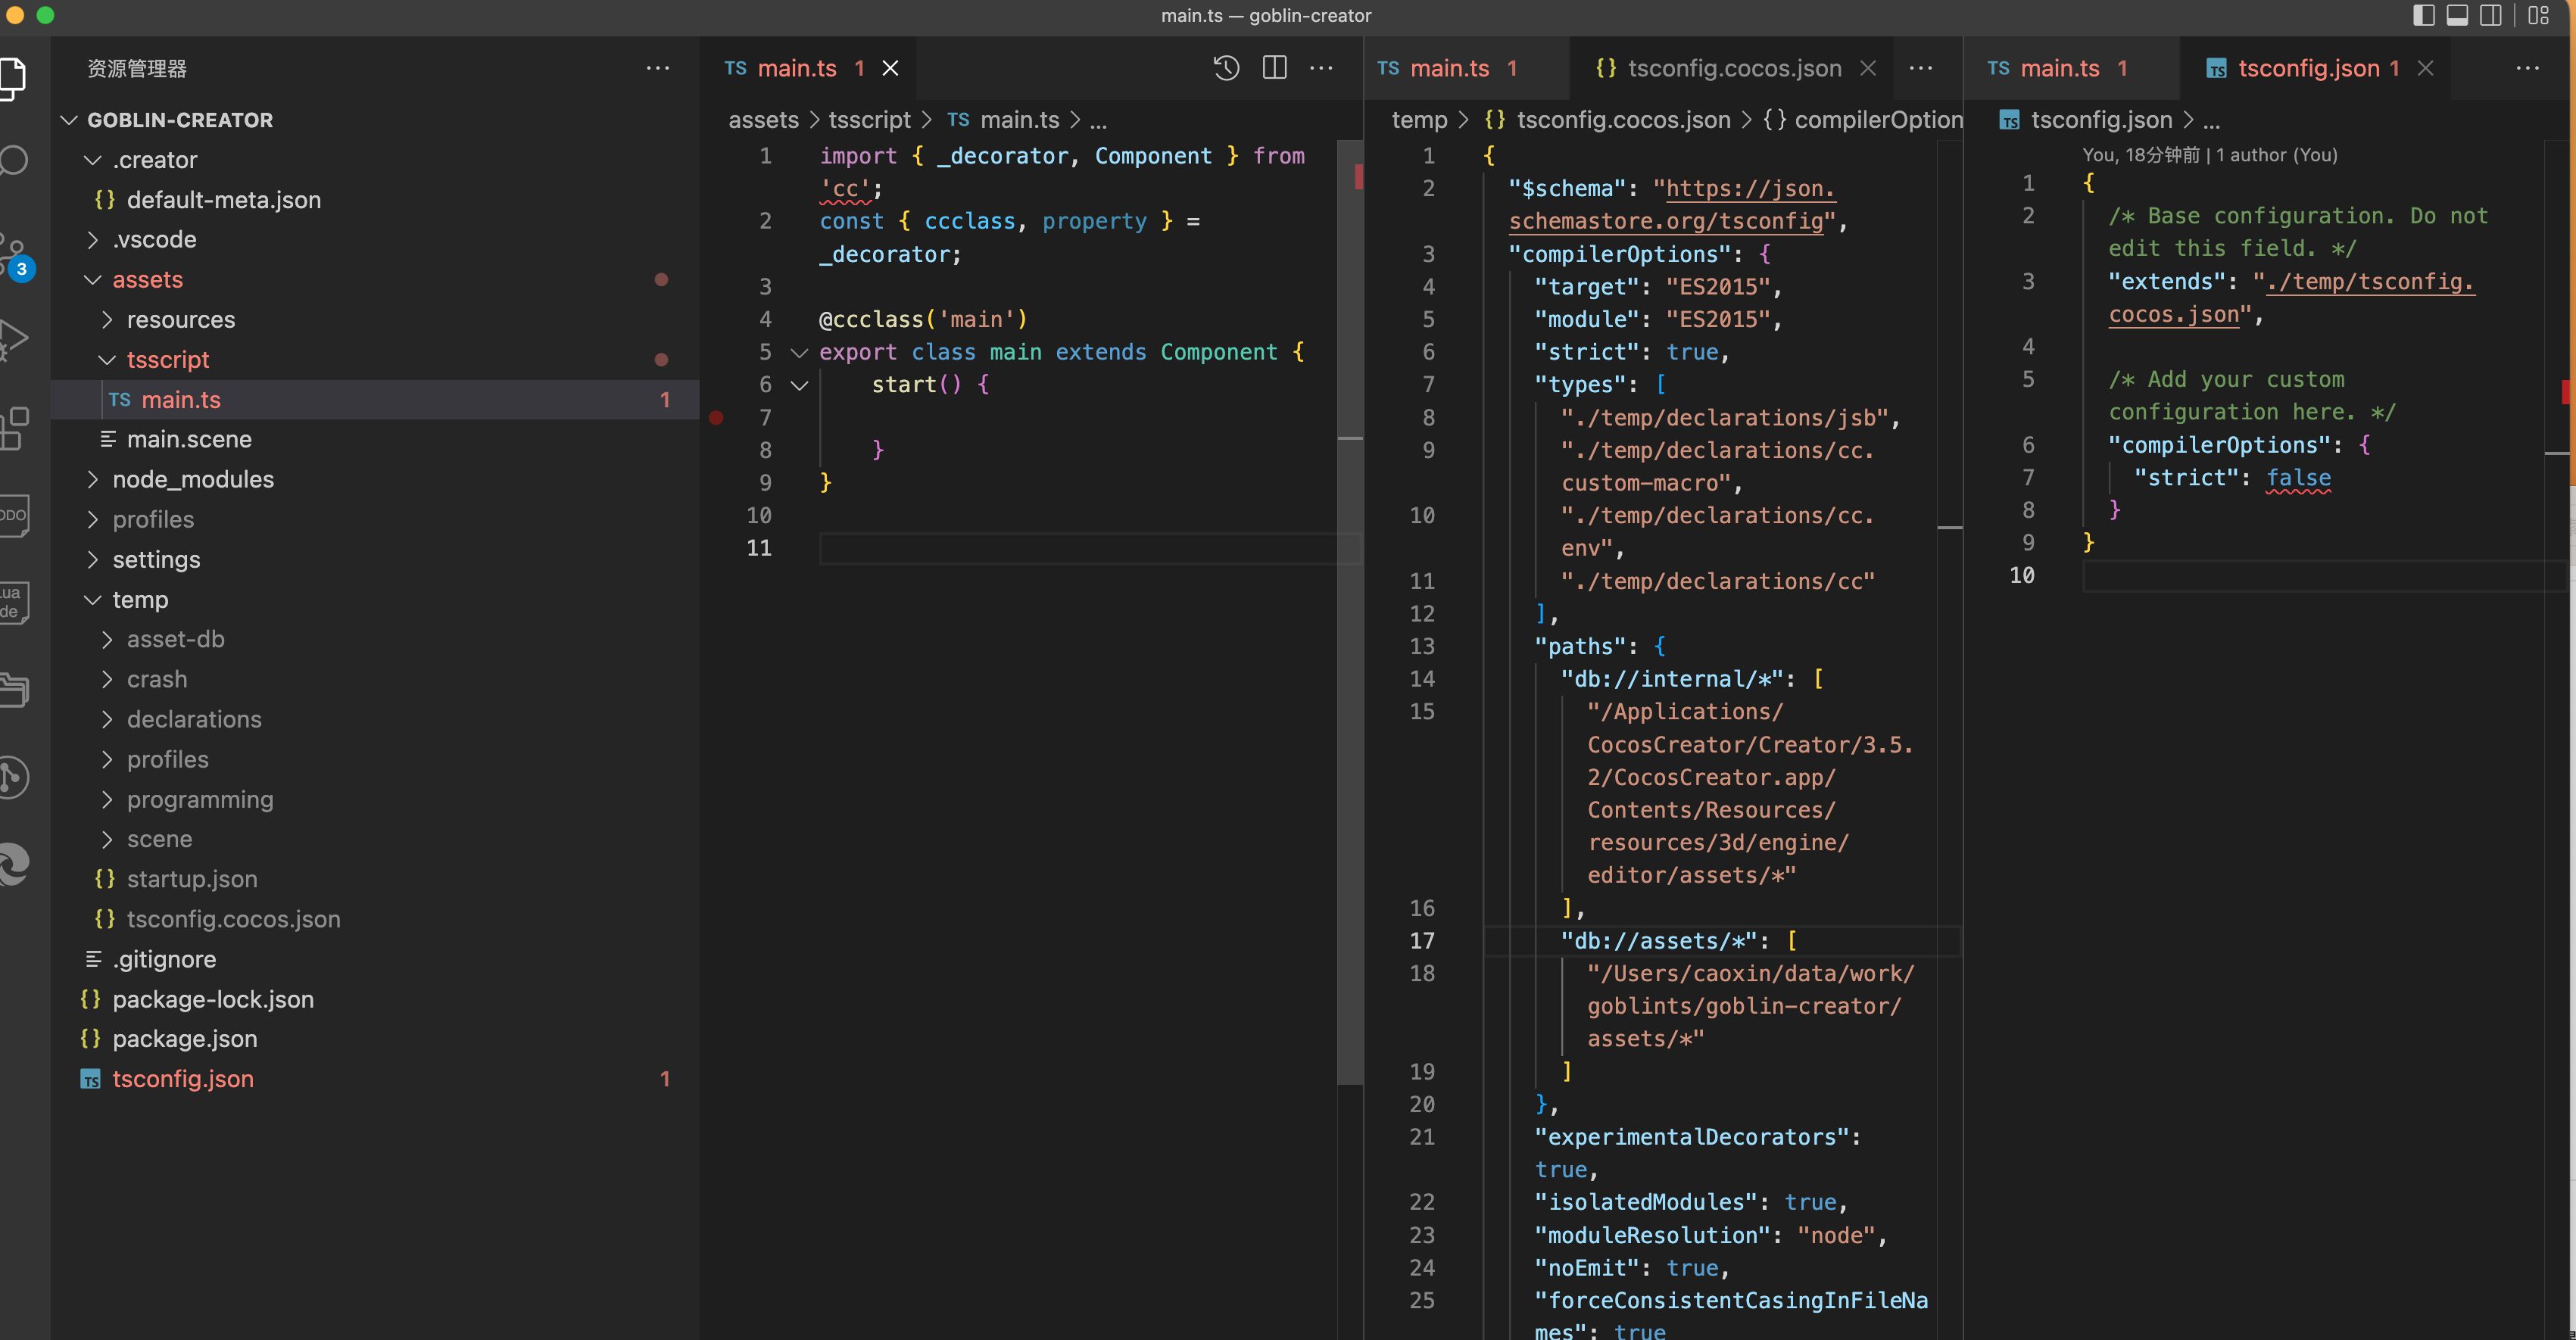The height and width of the screenshot is (1340, 2576).
Task: Toggle the bottom panel visibility button
Action: 2457,15
